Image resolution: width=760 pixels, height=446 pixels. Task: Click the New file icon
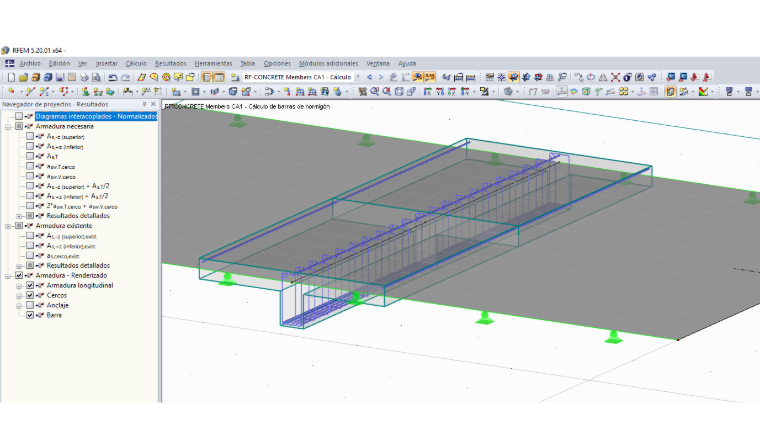(11, 77)
